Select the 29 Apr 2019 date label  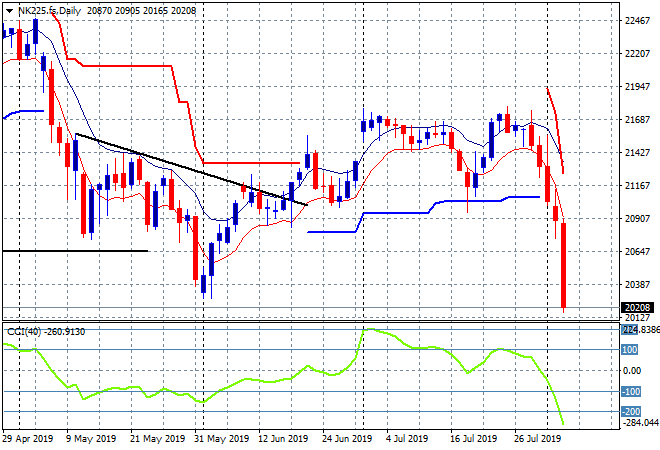coord(28,439)
